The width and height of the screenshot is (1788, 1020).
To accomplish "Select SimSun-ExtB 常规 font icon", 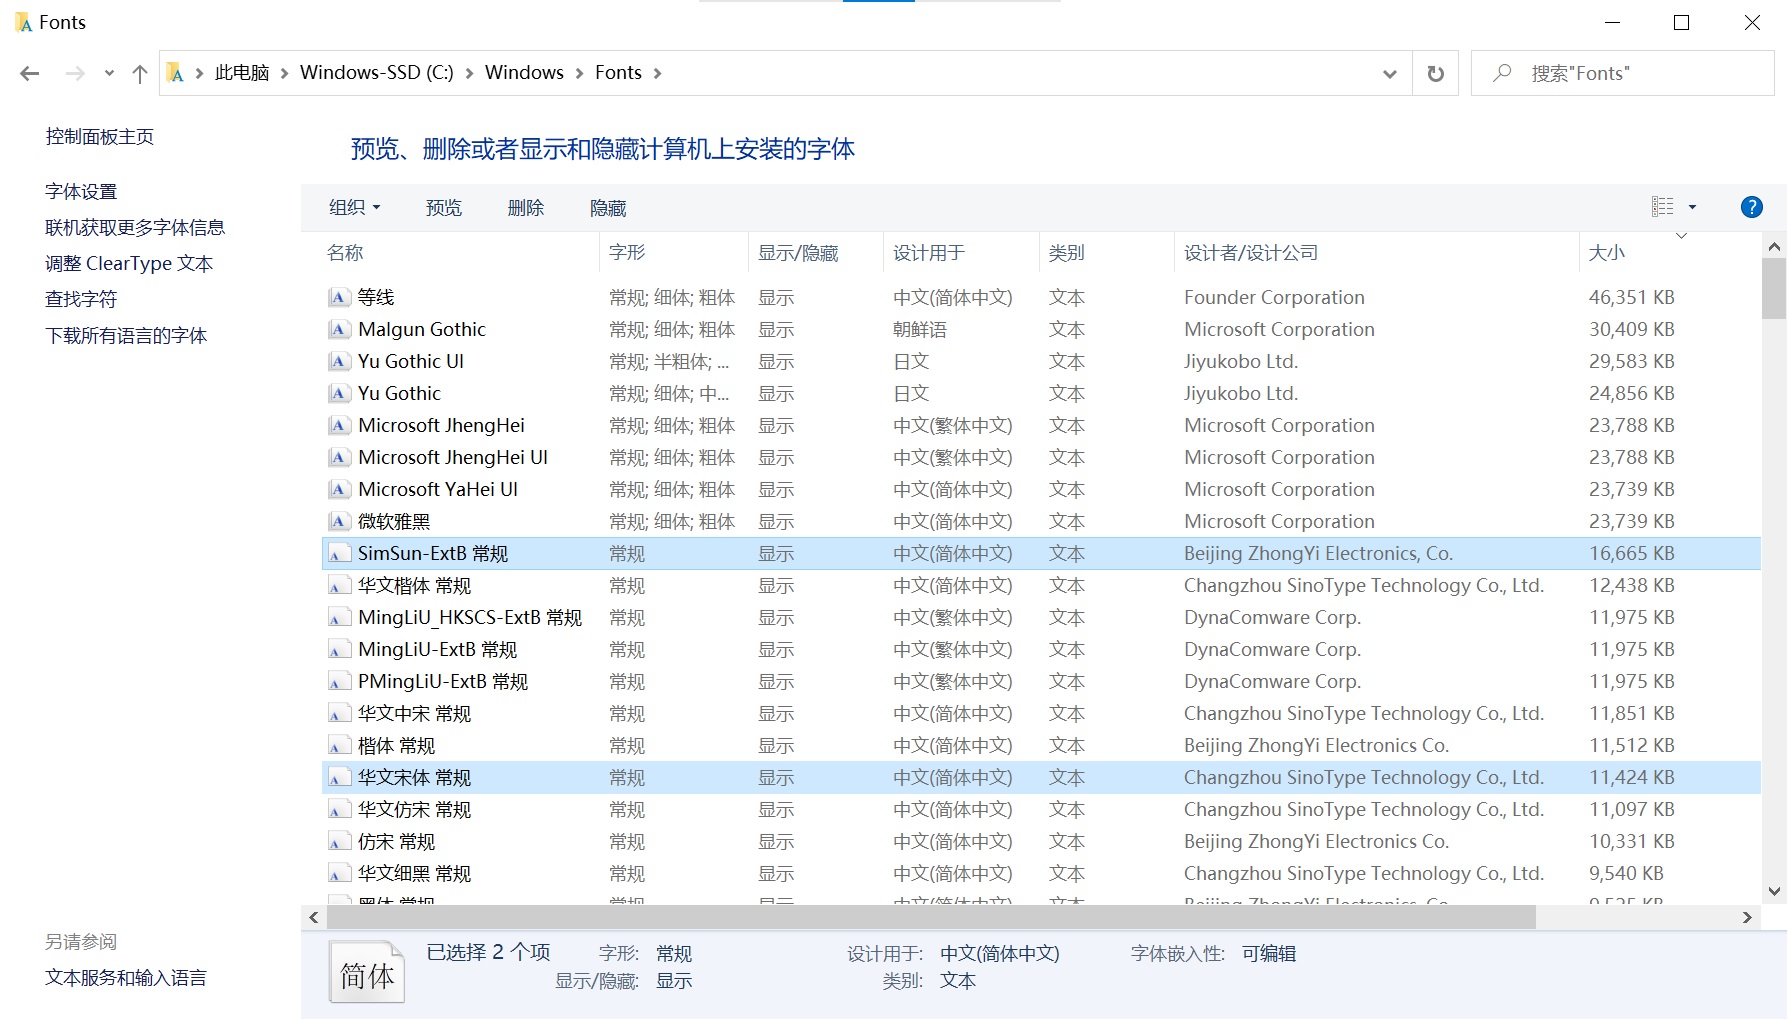I will click(339, 554).
